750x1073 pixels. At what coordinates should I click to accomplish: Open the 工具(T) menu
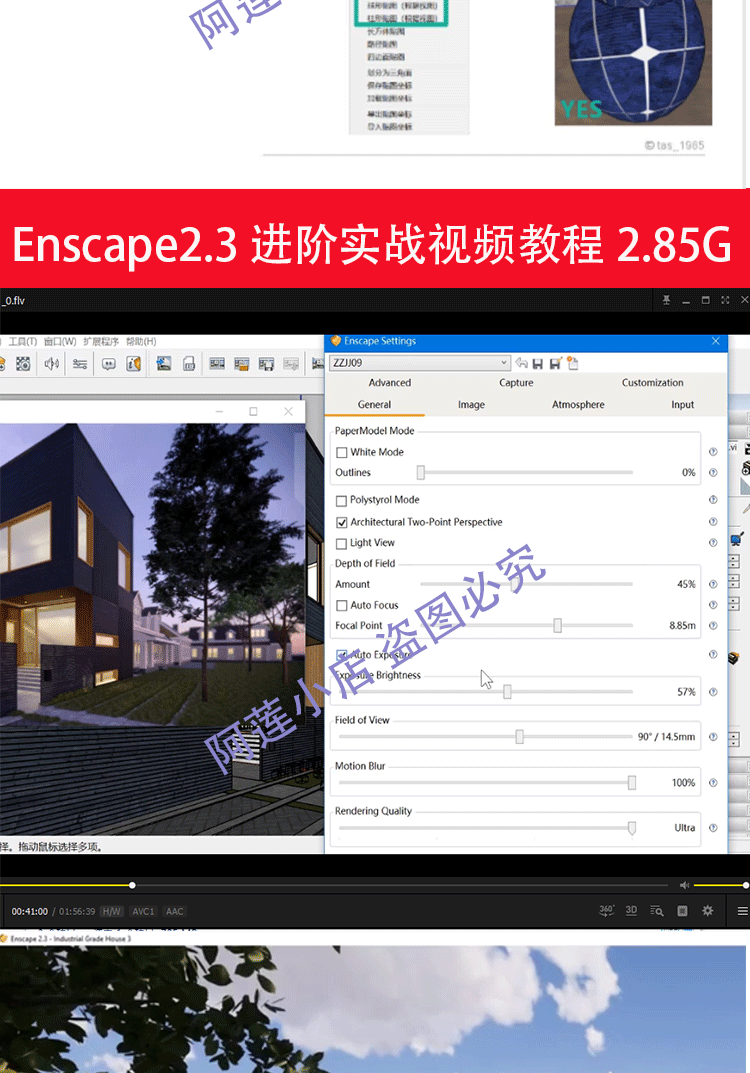coord(23,341)
